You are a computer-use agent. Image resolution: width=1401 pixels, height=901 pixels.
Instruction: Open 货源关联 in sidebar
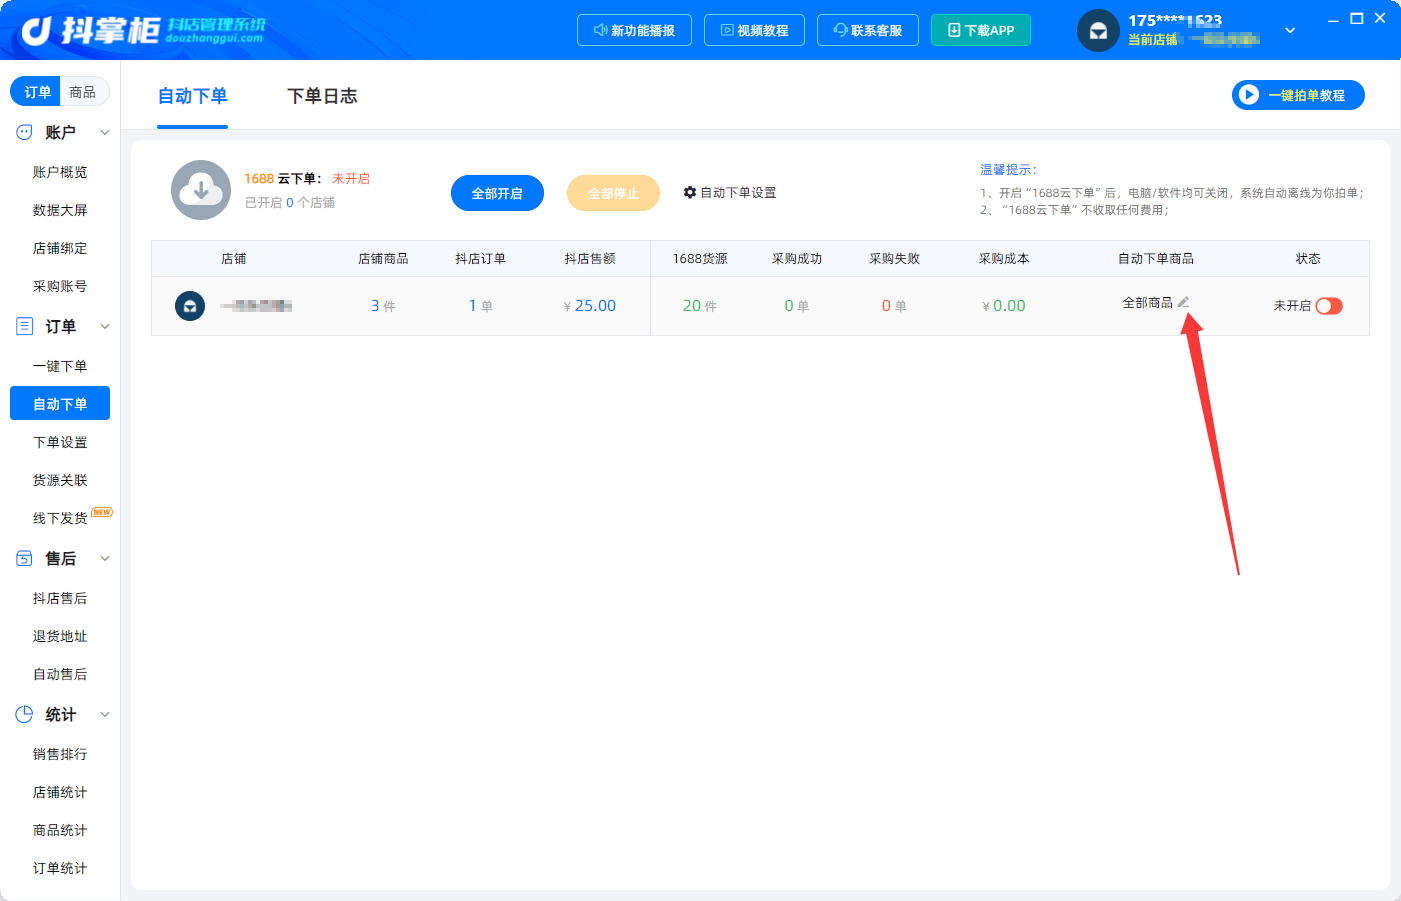(60, 480)
